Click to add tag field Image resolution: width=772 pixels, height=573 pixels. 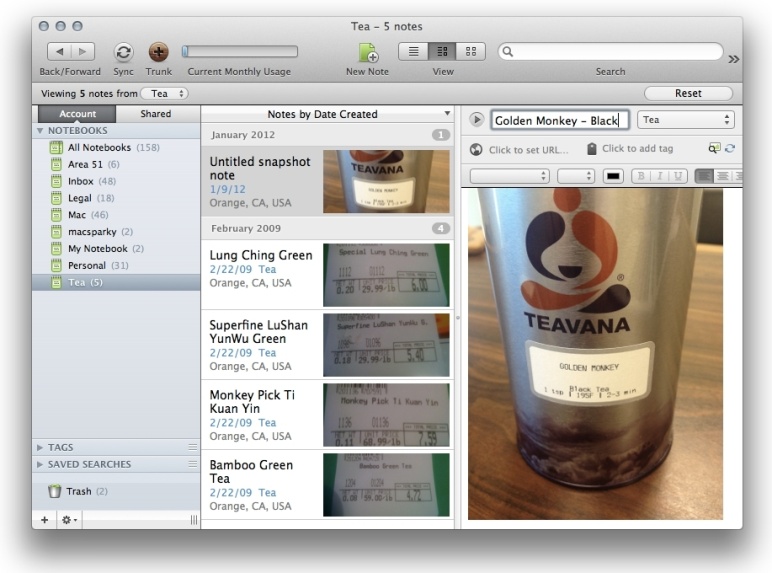638,149
